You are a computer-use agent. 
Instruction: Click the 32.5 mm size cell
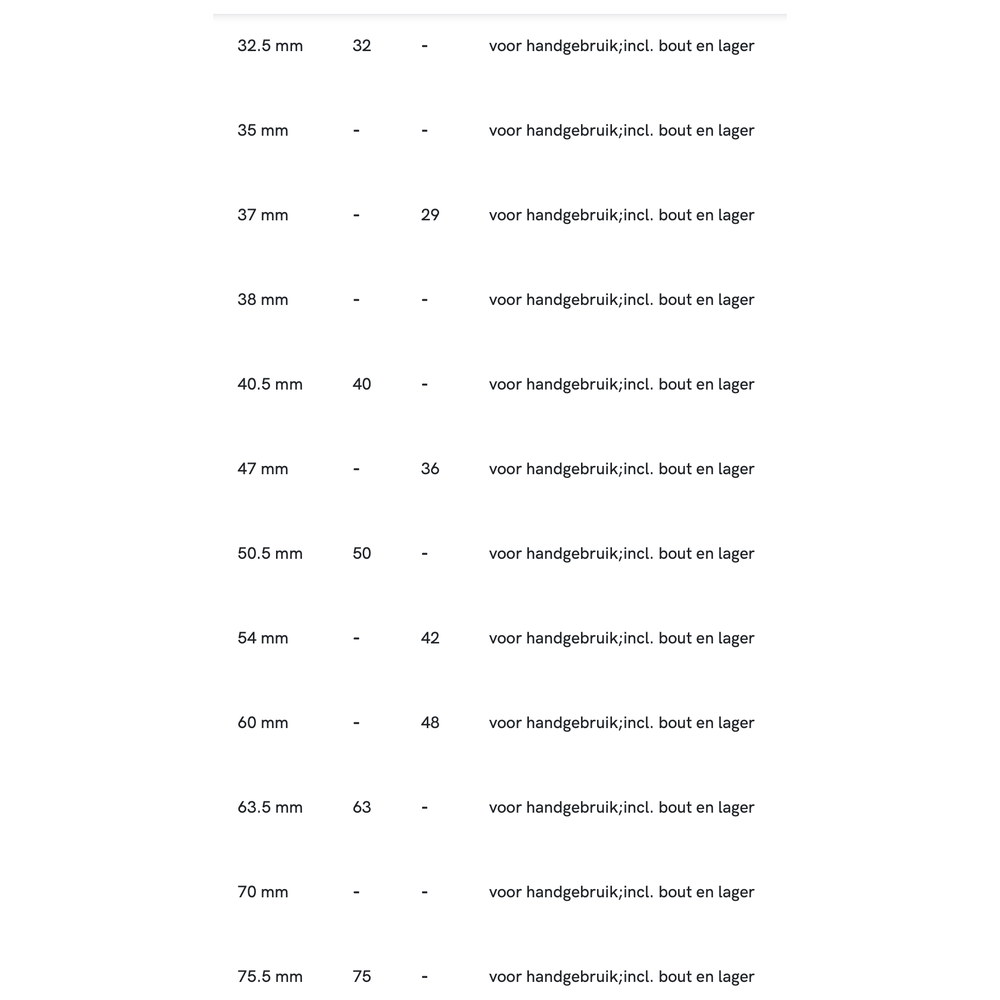tap(270, 46)
